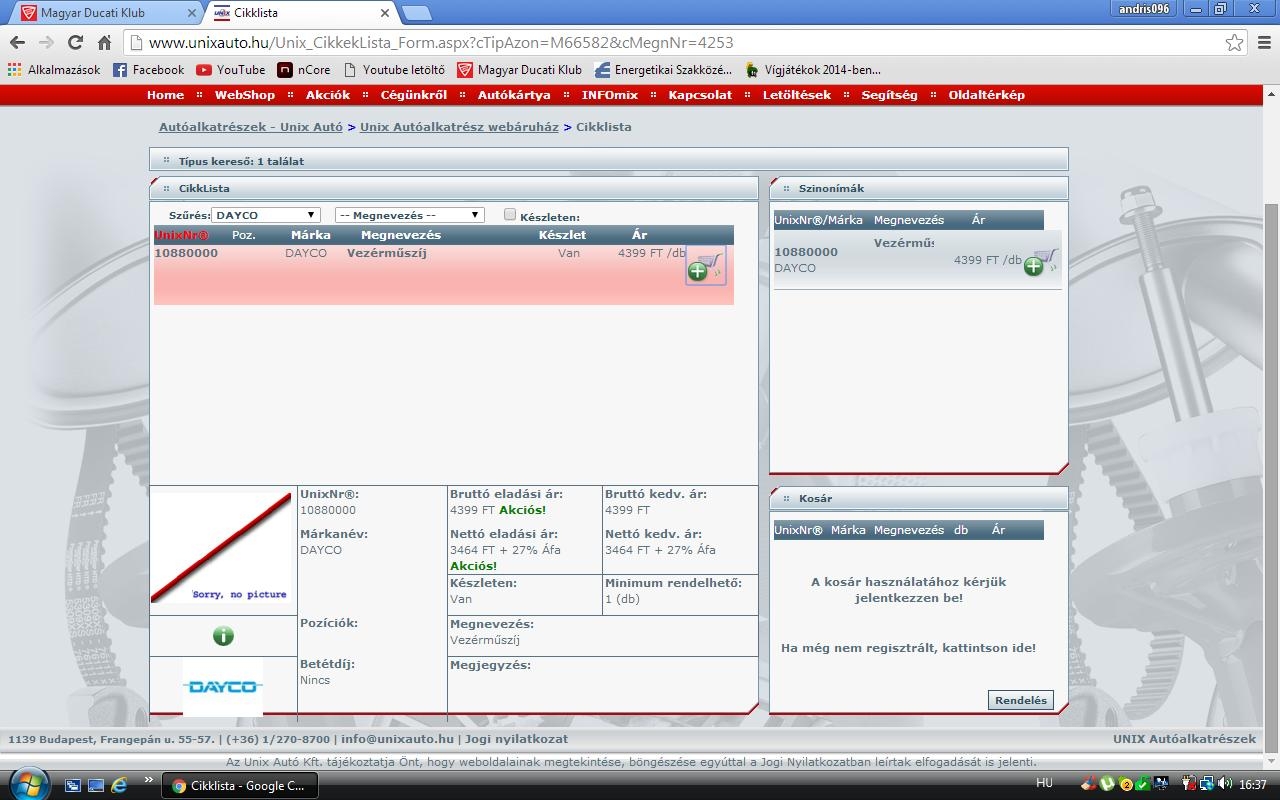Go to the browser home page icon
Screen dimensions: 1280x800
tap(104, 42)
